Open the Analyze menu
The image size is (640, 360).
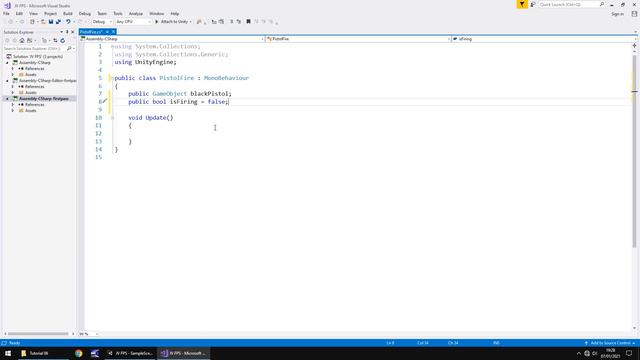pyautogui.click(x=136, y=14)
